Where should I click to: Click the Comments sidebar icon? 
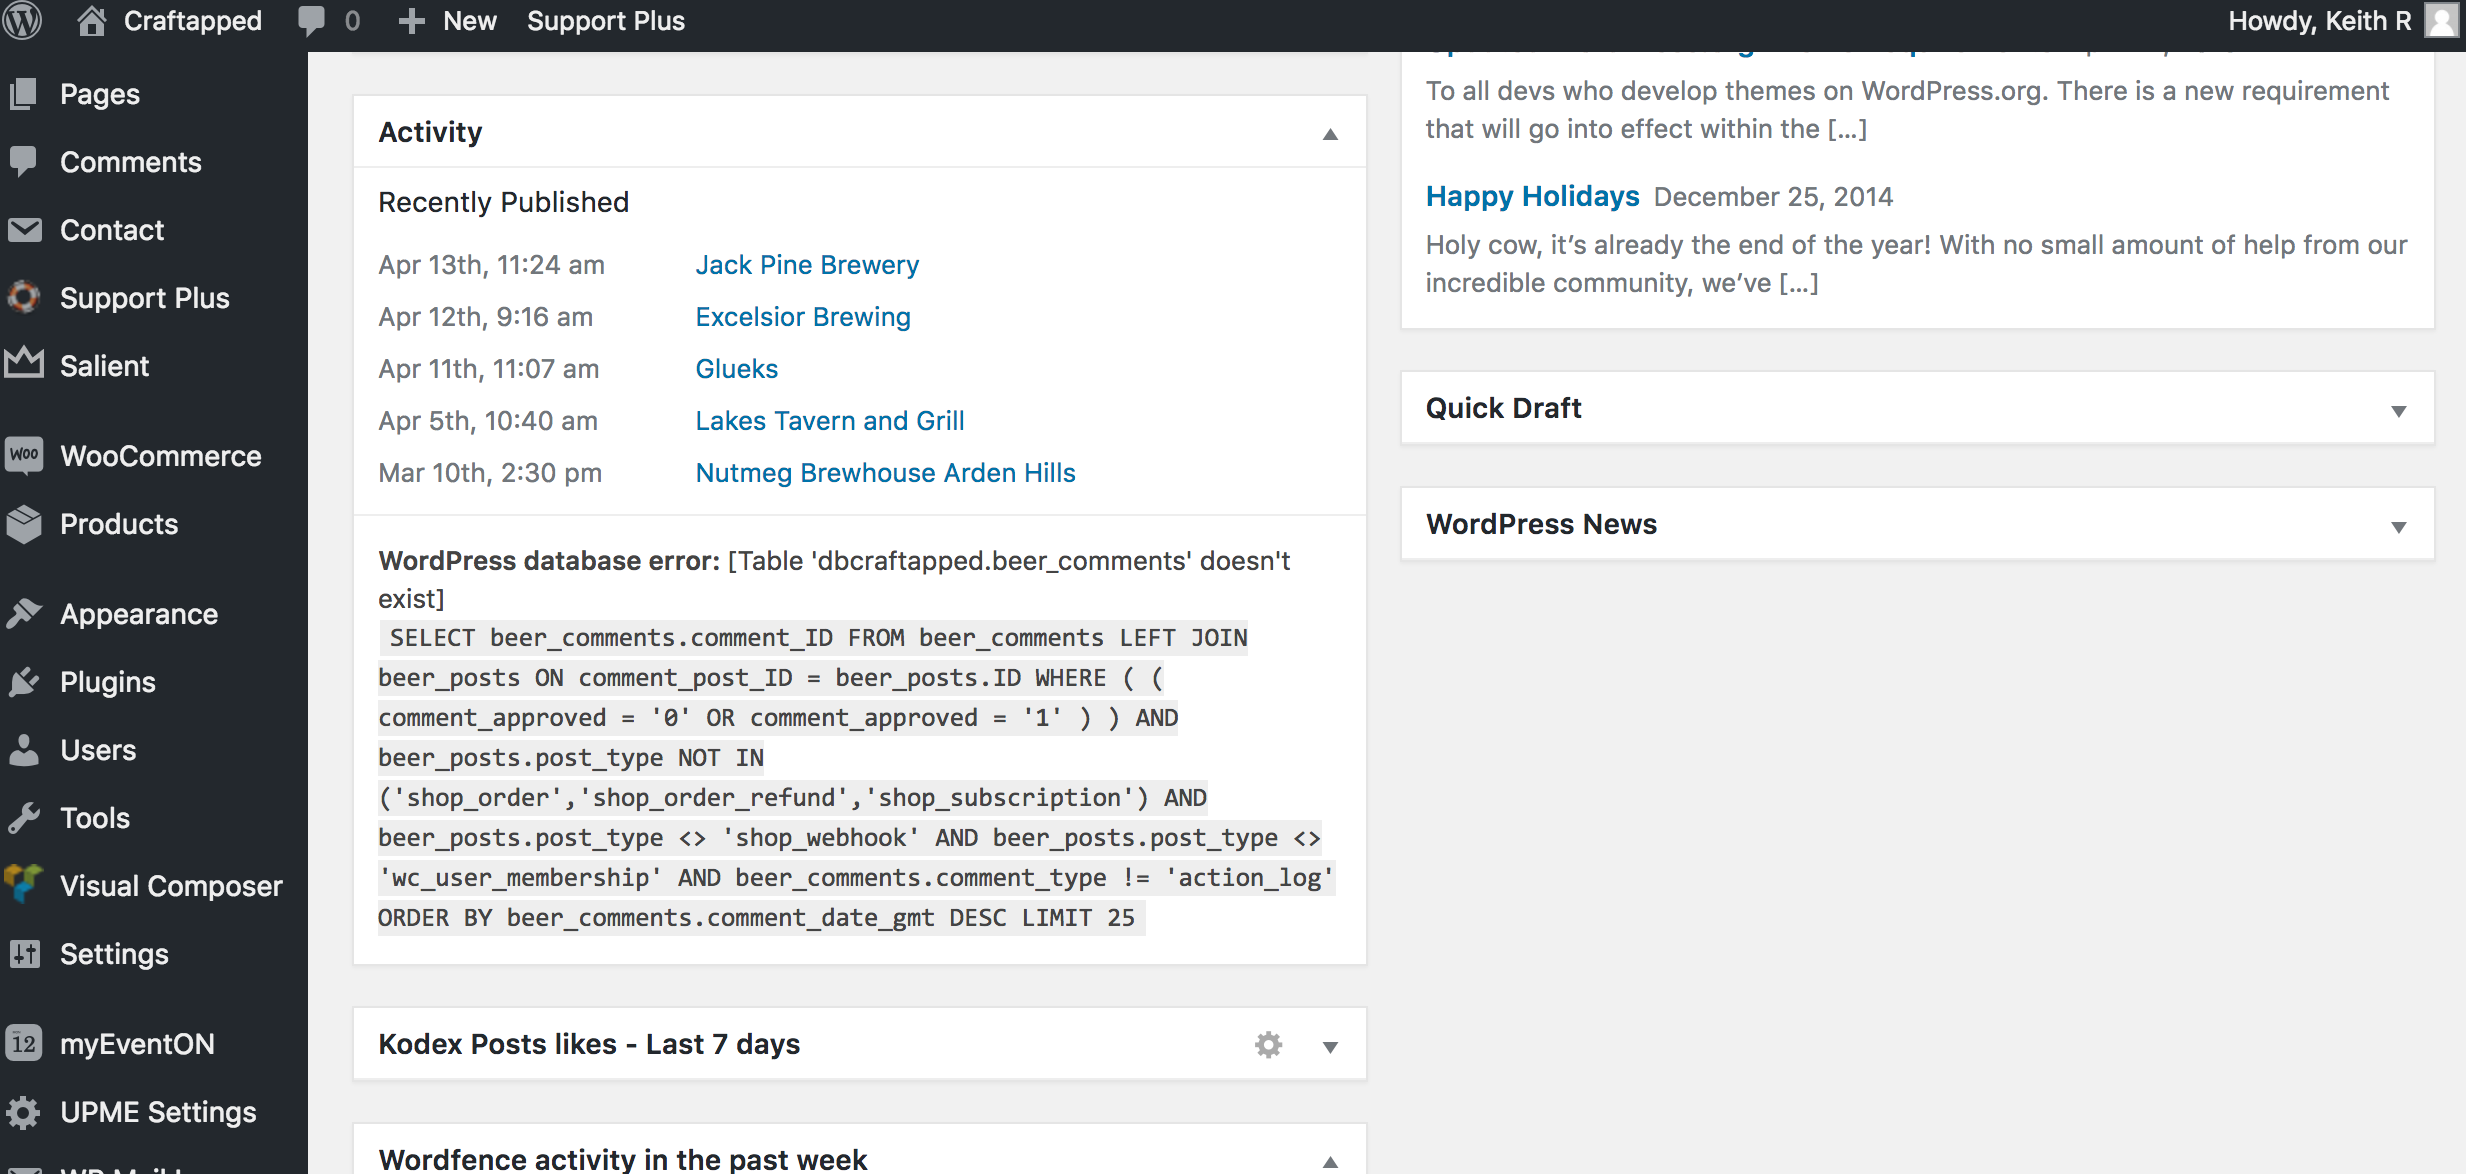click(24, 162)
